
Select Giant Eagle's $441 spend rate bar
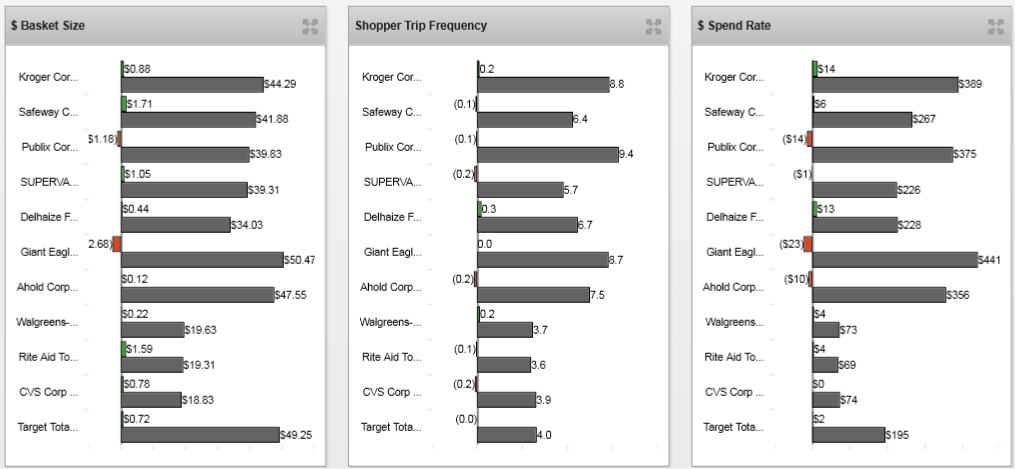pyautogui.click(x=894, y=260)
